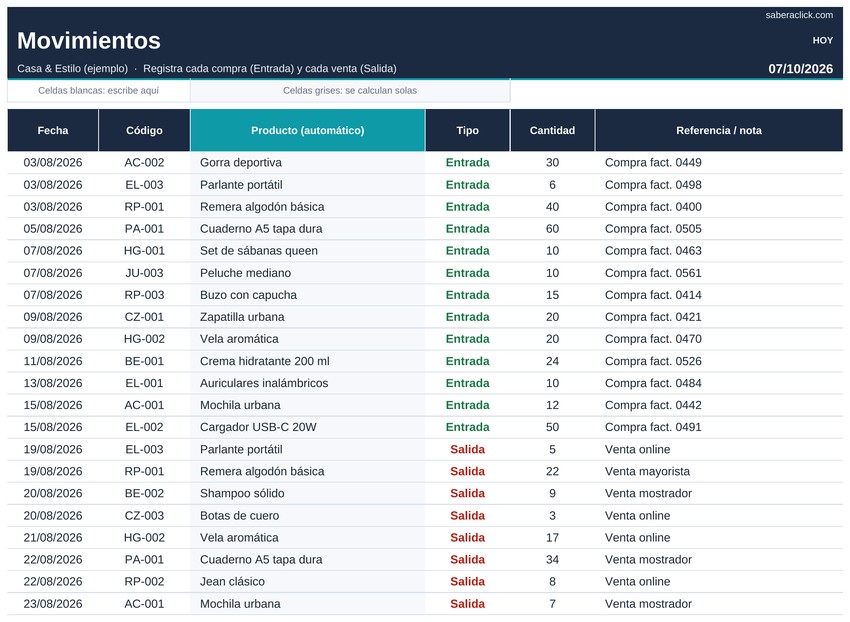The width and height of the screenshot is (850, 622).
Task: Select quantity 60 in Cuaderno A5 row
Action: click(x=552, y=229)
